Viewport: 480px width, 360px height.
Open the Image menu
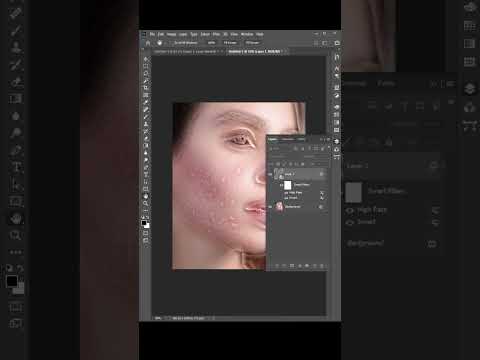171,34
